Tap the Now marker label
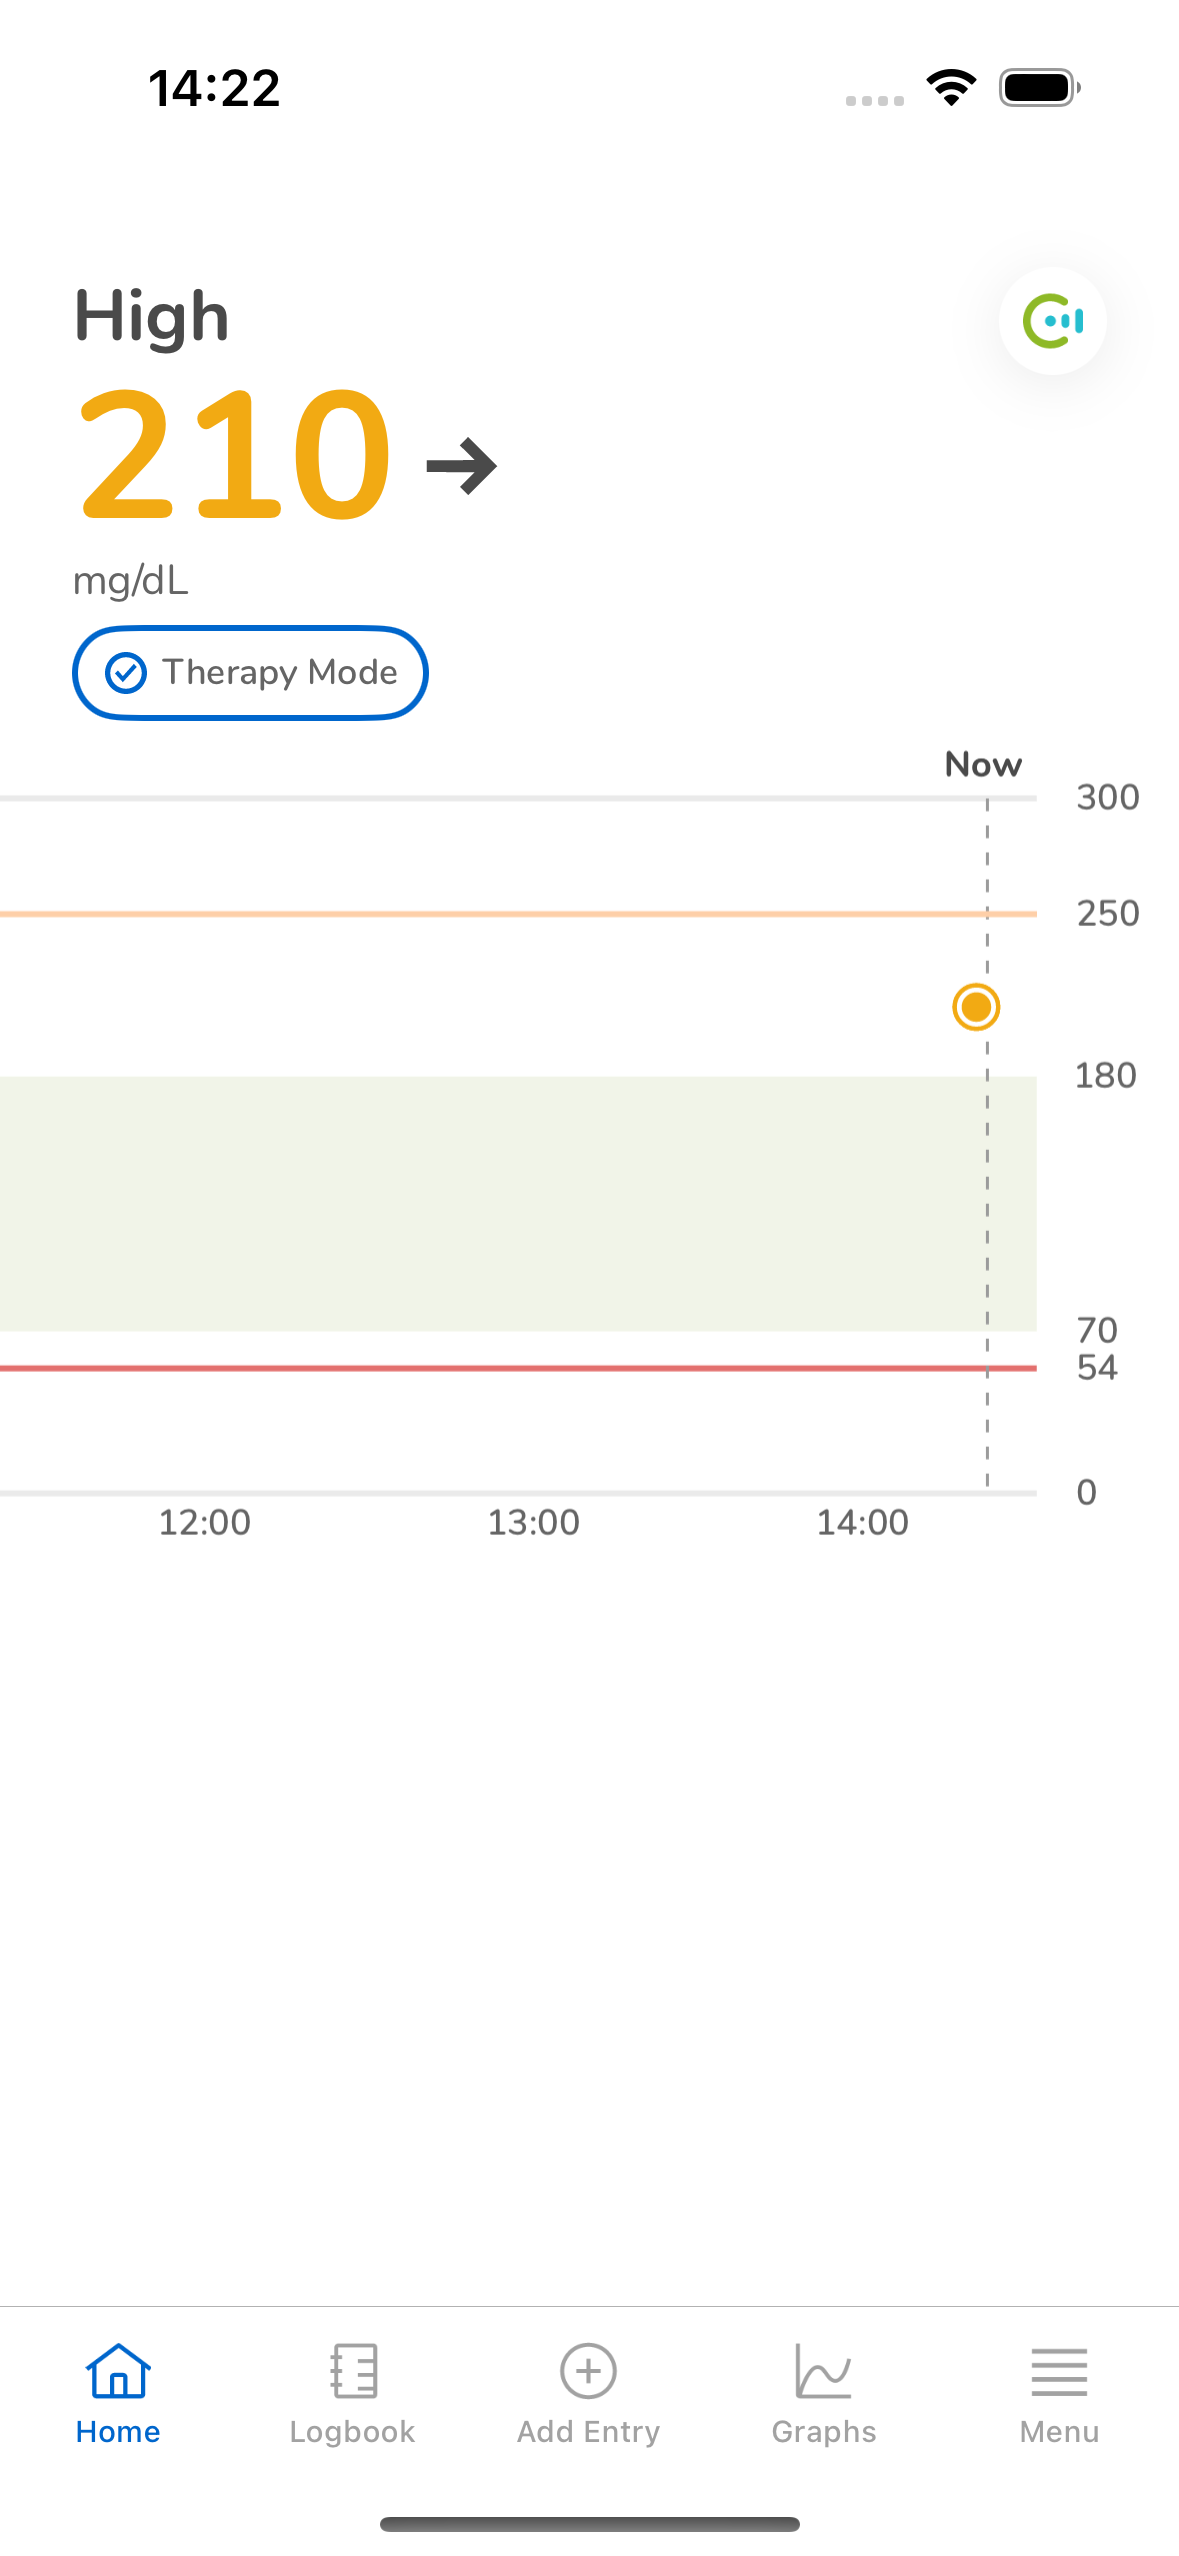Image resolution: width=1179 pixels, height=2556 pixels. [x=983, y=765]
